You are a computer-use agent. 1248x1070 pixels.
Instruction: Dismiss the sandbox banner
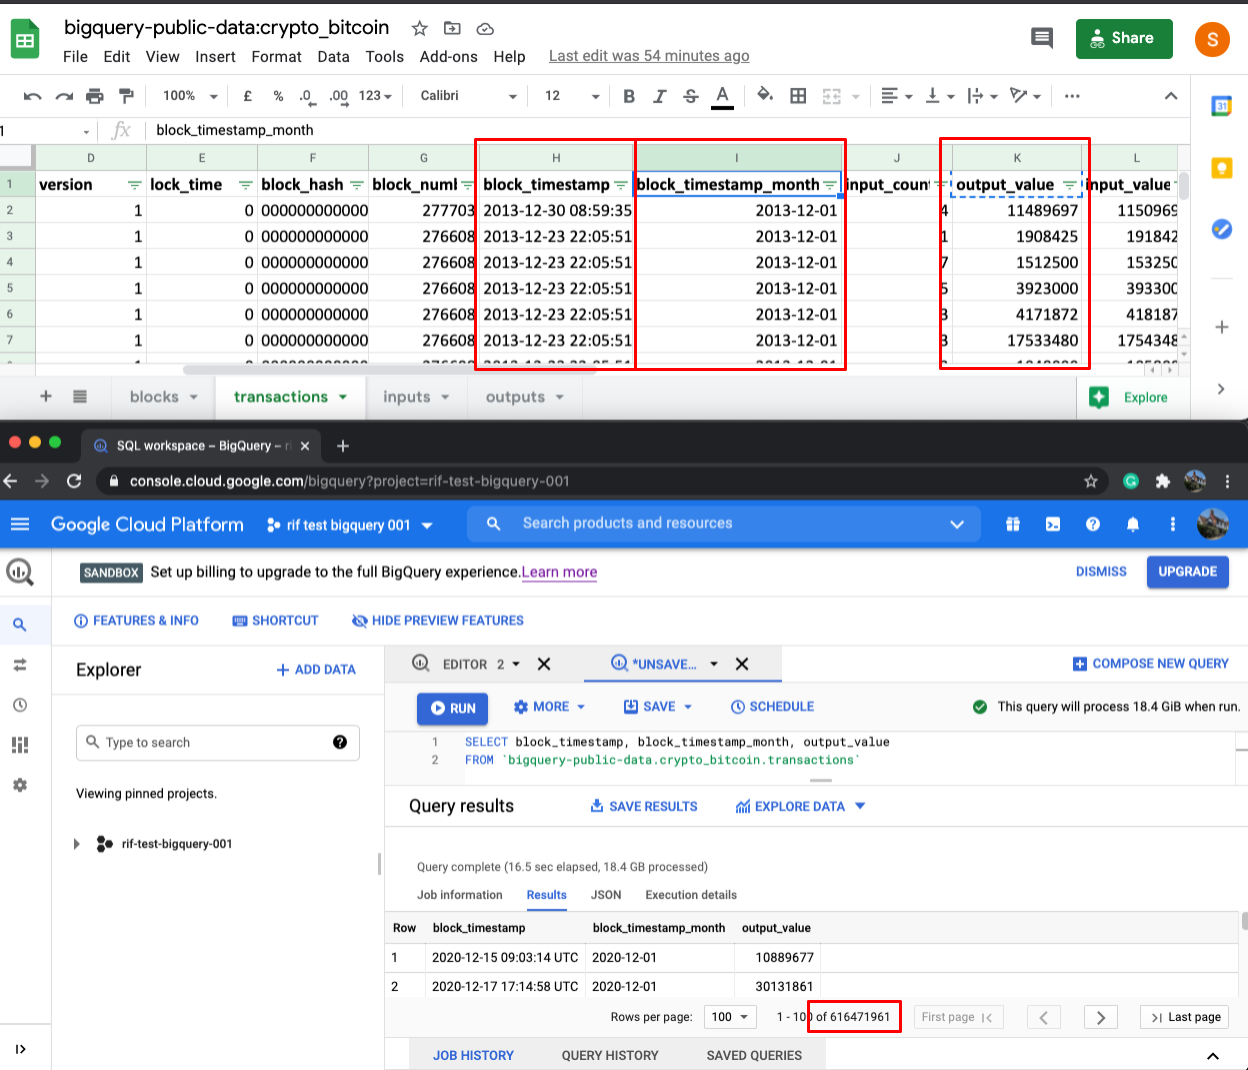tap(1101, 572)
